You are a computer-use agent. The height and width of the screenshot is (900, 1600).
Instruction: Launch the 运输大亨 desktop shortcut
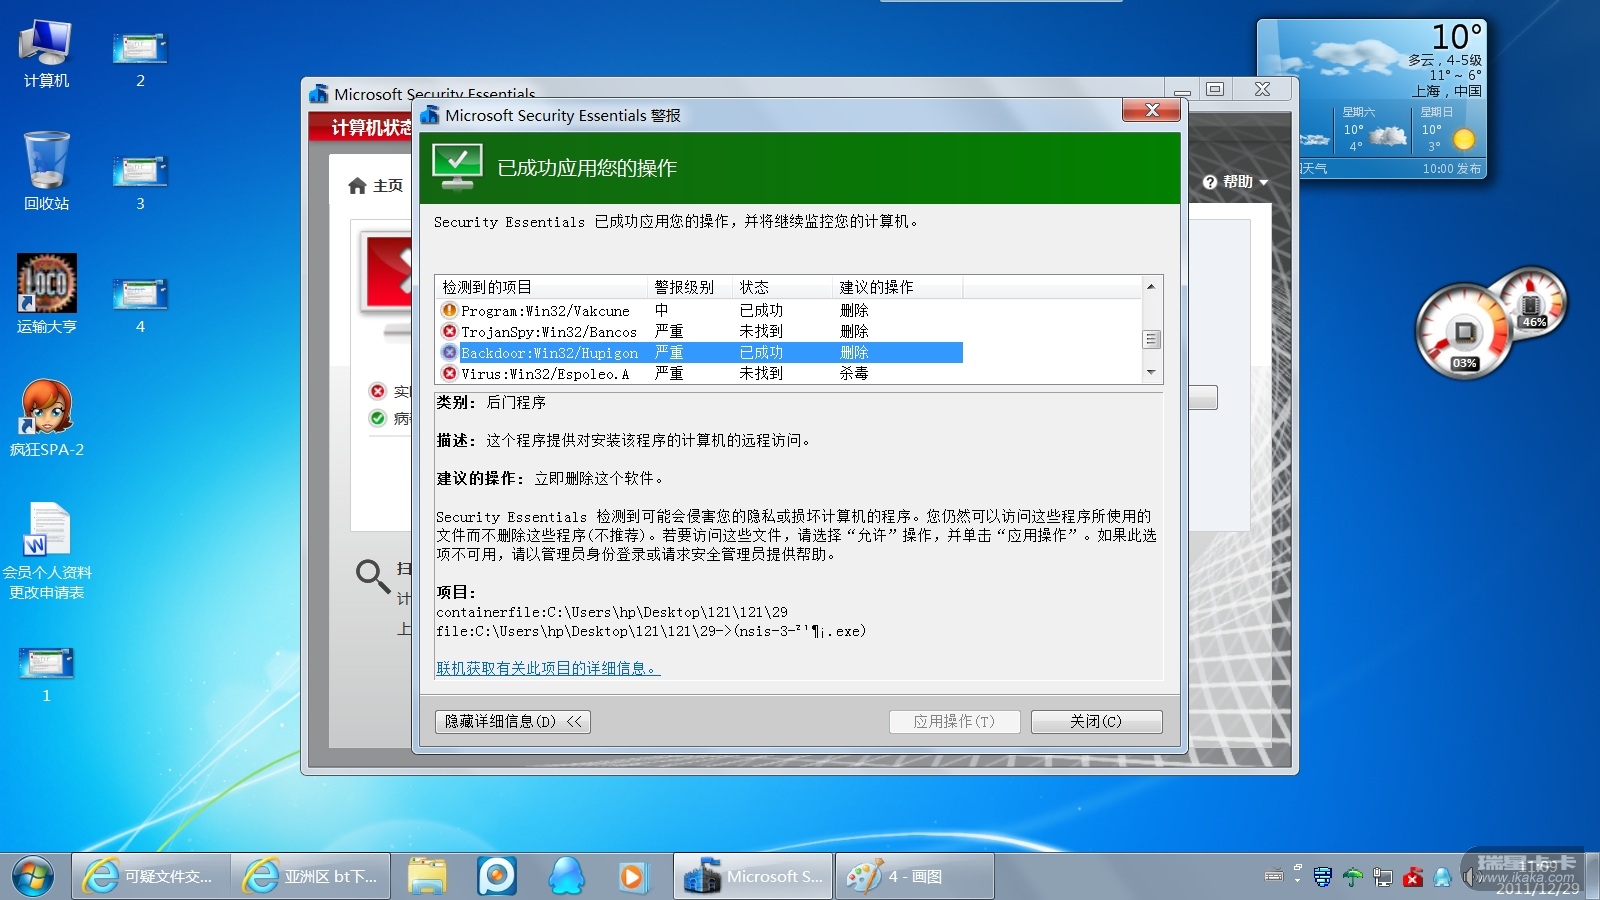click(46, 294)
